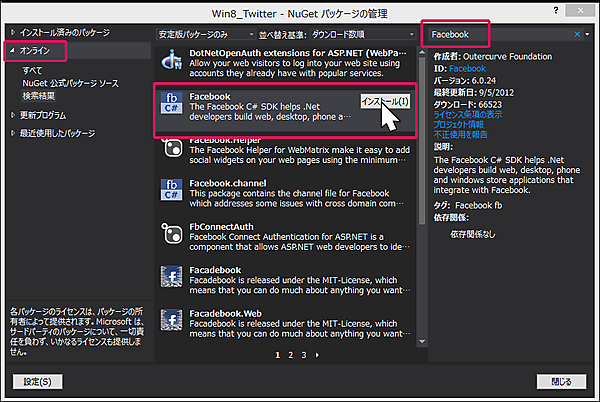Clear the Facebook search text with the X icon
This screenshot has width=600, height=402.
pyautogui.click(x=577, y=34)
